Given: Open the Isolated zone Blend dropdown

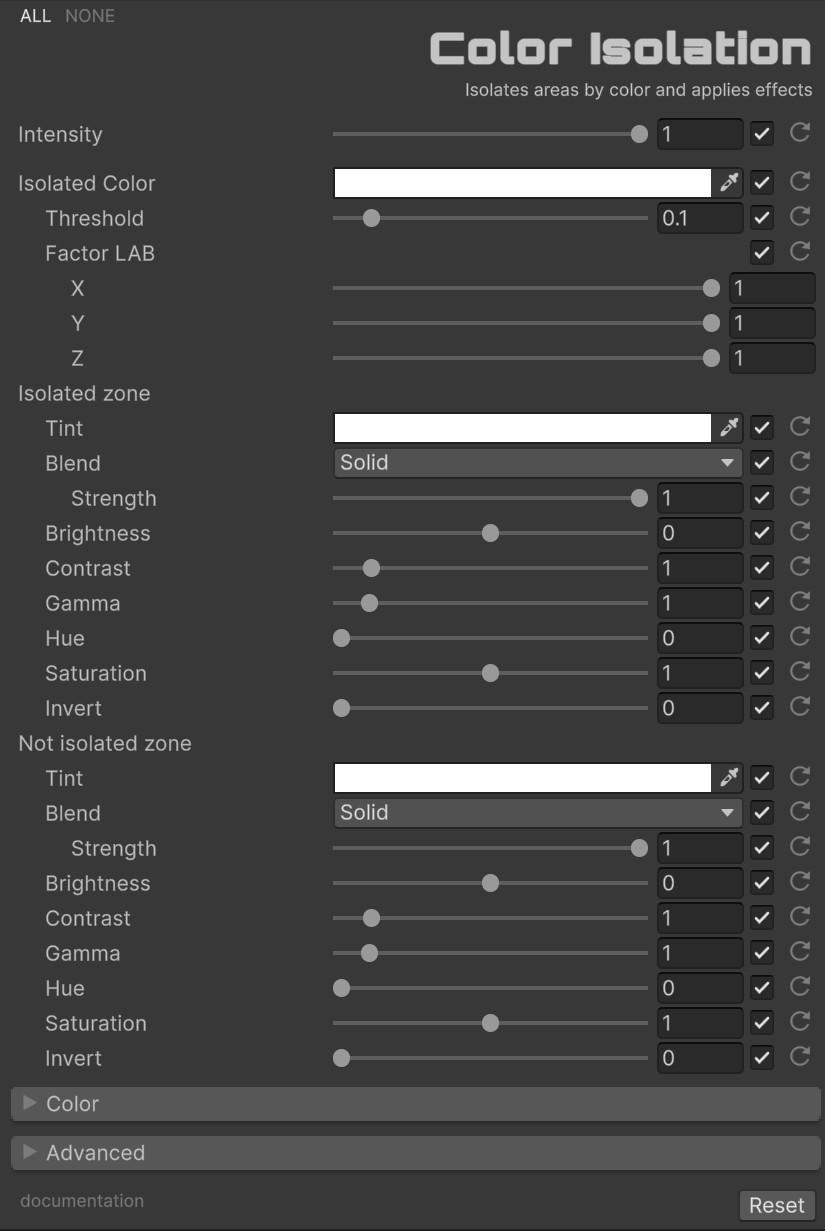Looking at the screenshot, I should 537,463.
